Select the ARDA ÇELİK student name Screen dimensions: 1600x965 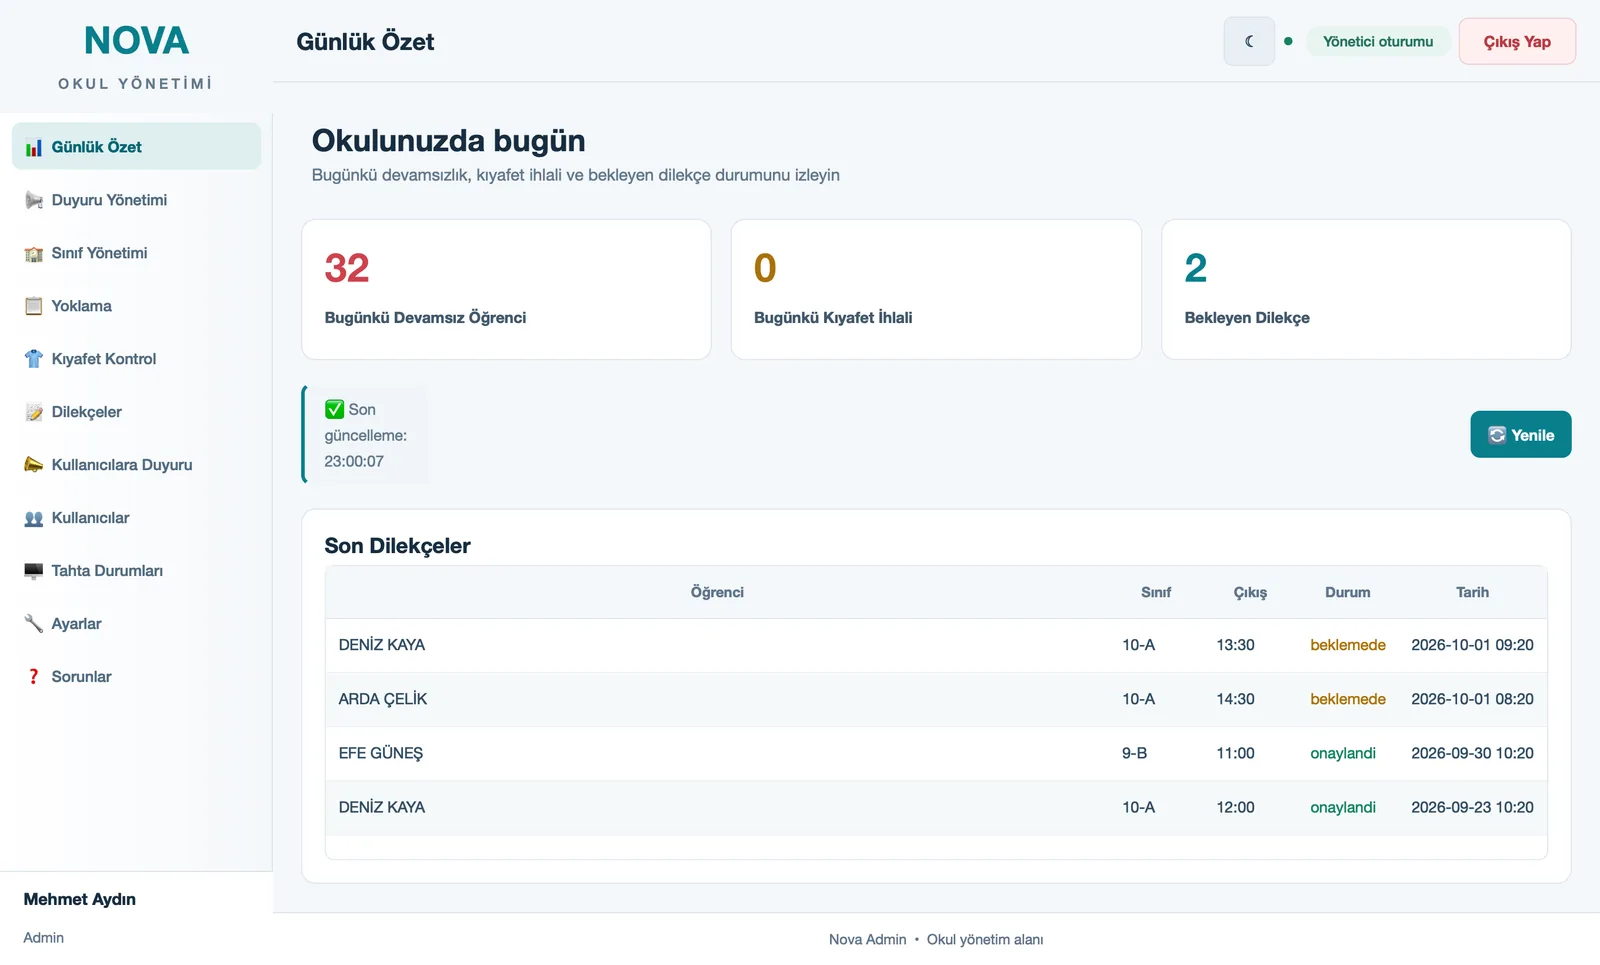(x=383, y=699)
